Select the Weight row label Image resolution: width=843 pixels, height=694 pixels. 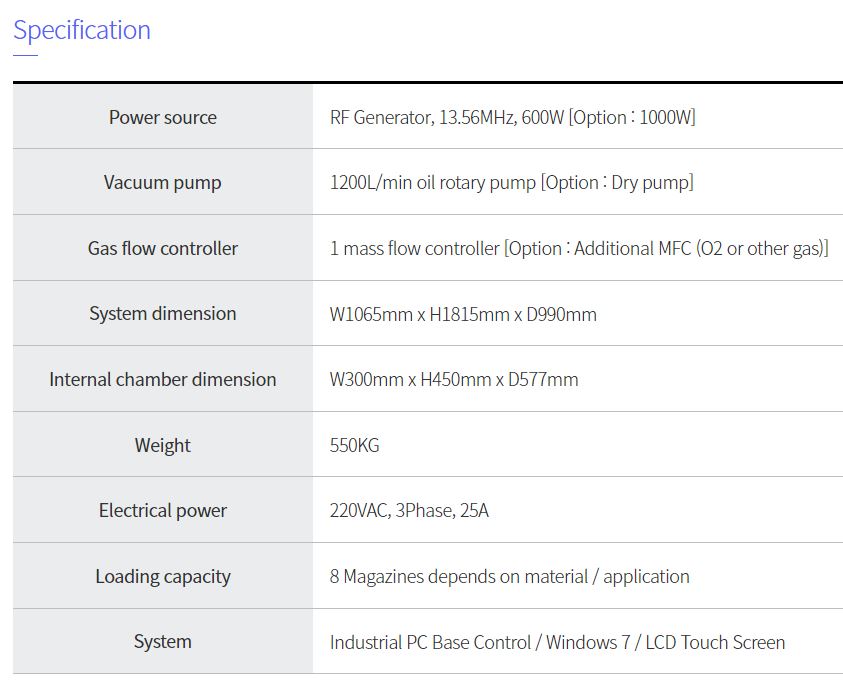tap(162, 445)
